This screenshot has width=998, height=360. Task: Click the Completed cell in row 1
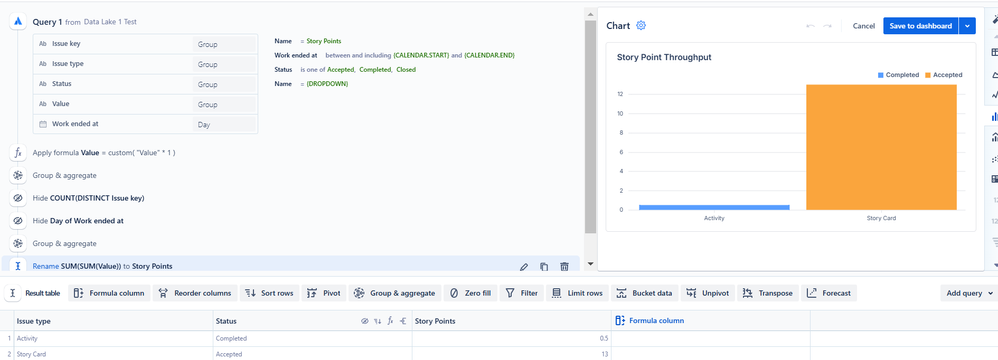pyautogui.click(x=313, y=338)
